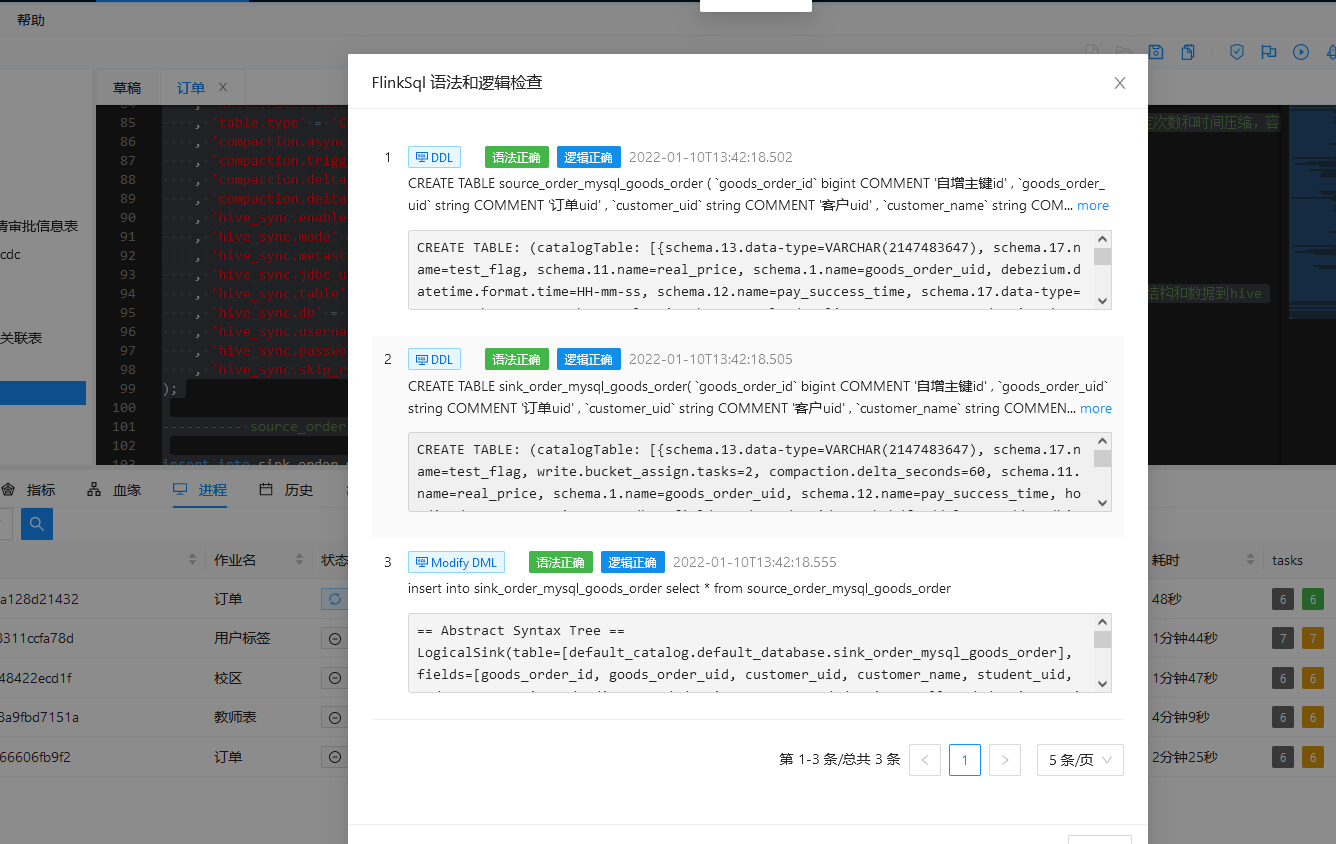Switch to the 订单 editor tab
This screenshot has height=844, width=1336.
coord(191,88)
